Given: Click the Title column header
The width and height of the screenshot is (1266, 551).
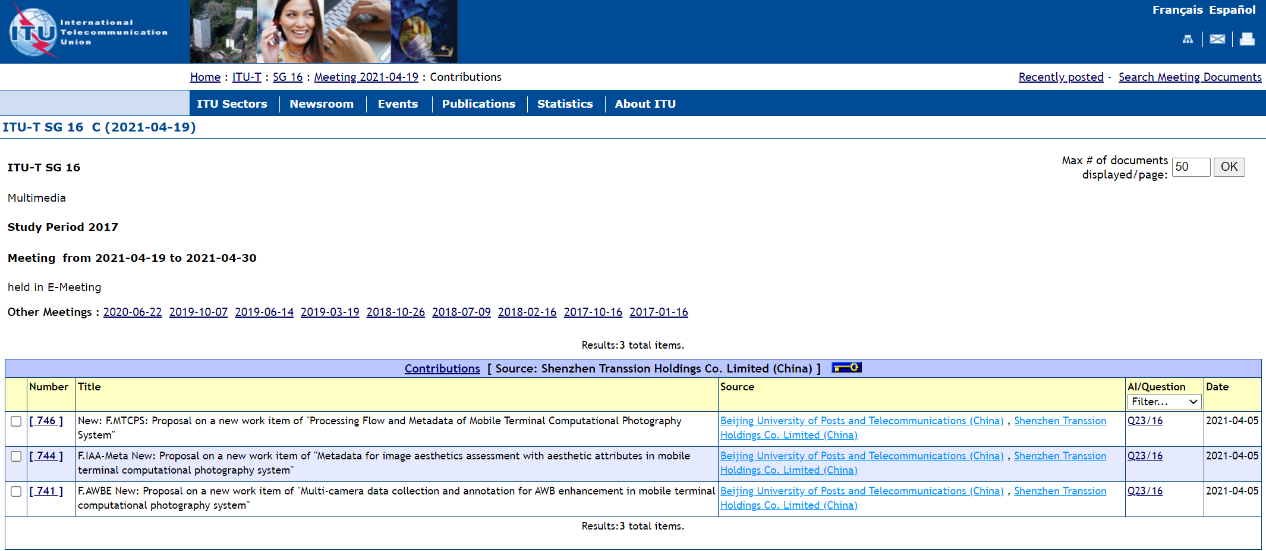Looking at the screenshot, I should 89,387.
